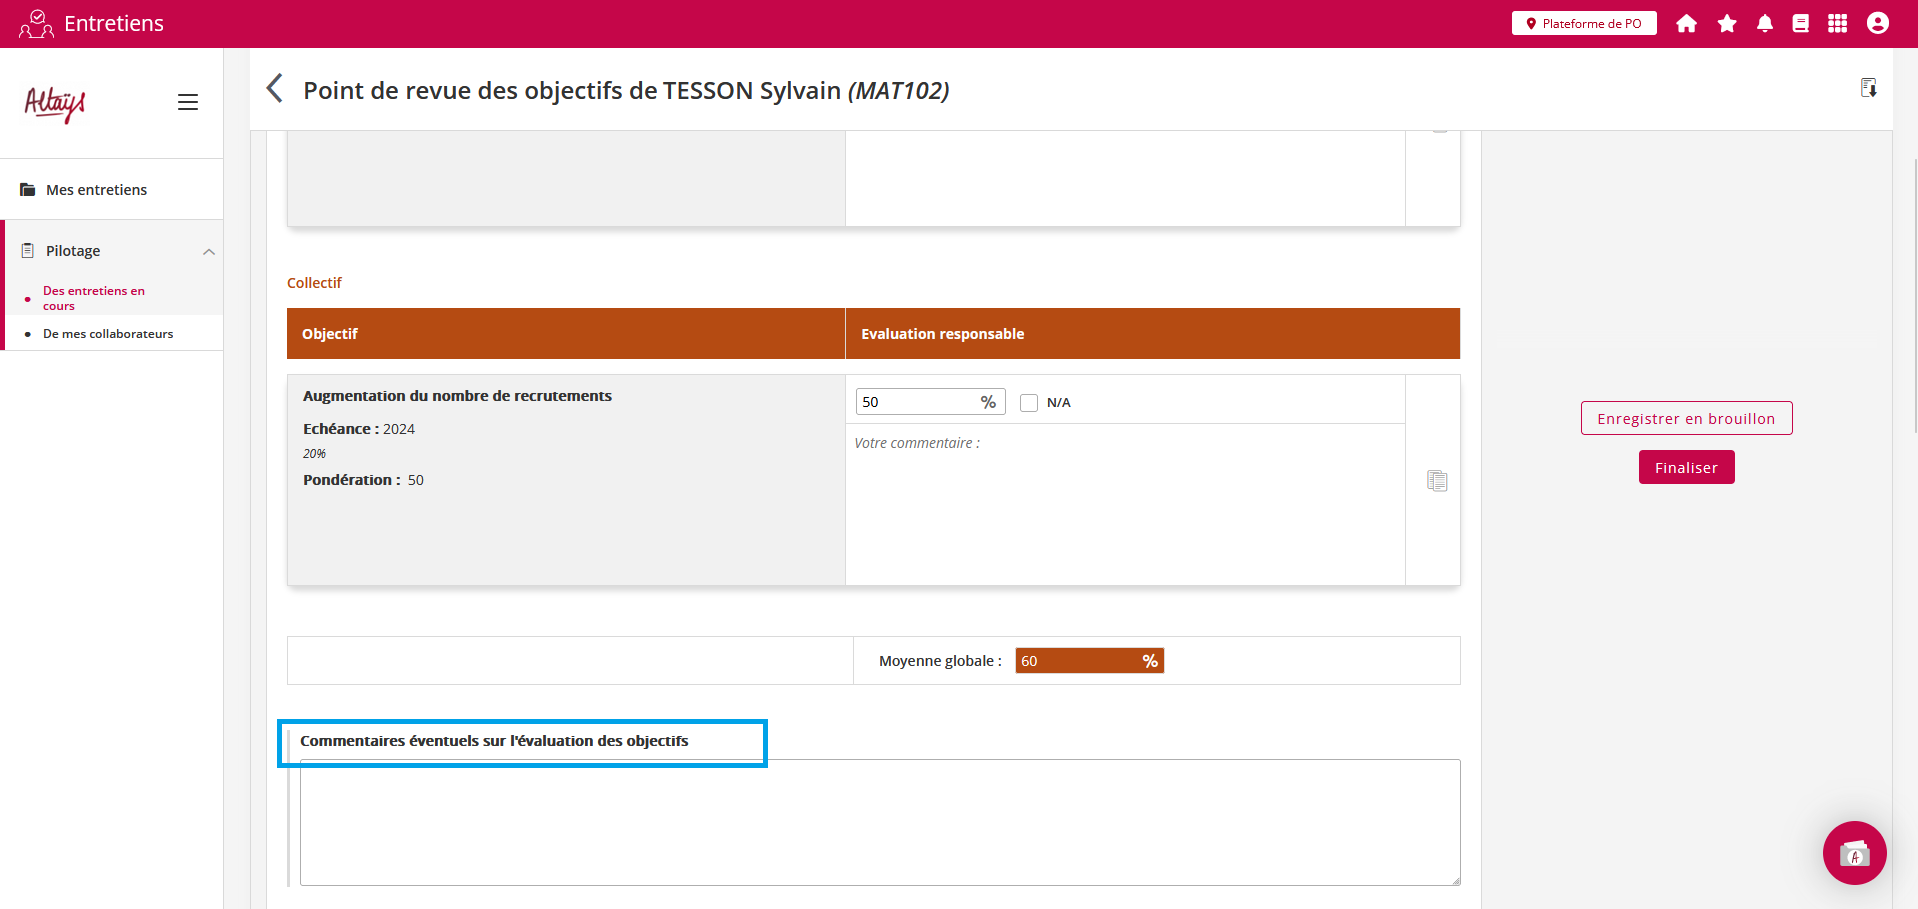Select De mes collaborateurs

[108, 334]
